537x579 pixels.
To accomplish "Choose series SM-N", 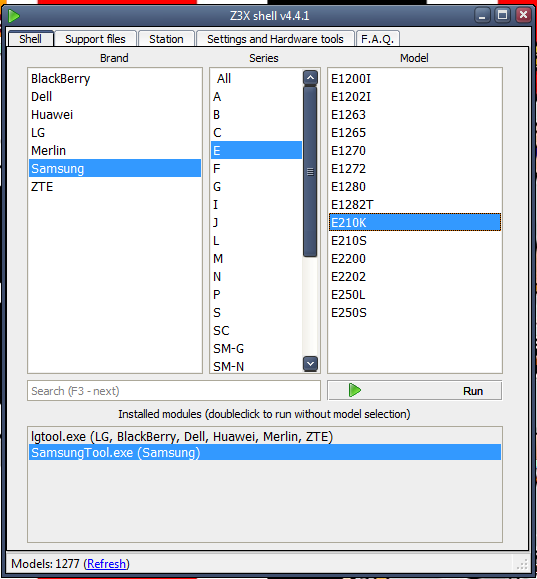I will pyautogui.click(x=256, y=366).
